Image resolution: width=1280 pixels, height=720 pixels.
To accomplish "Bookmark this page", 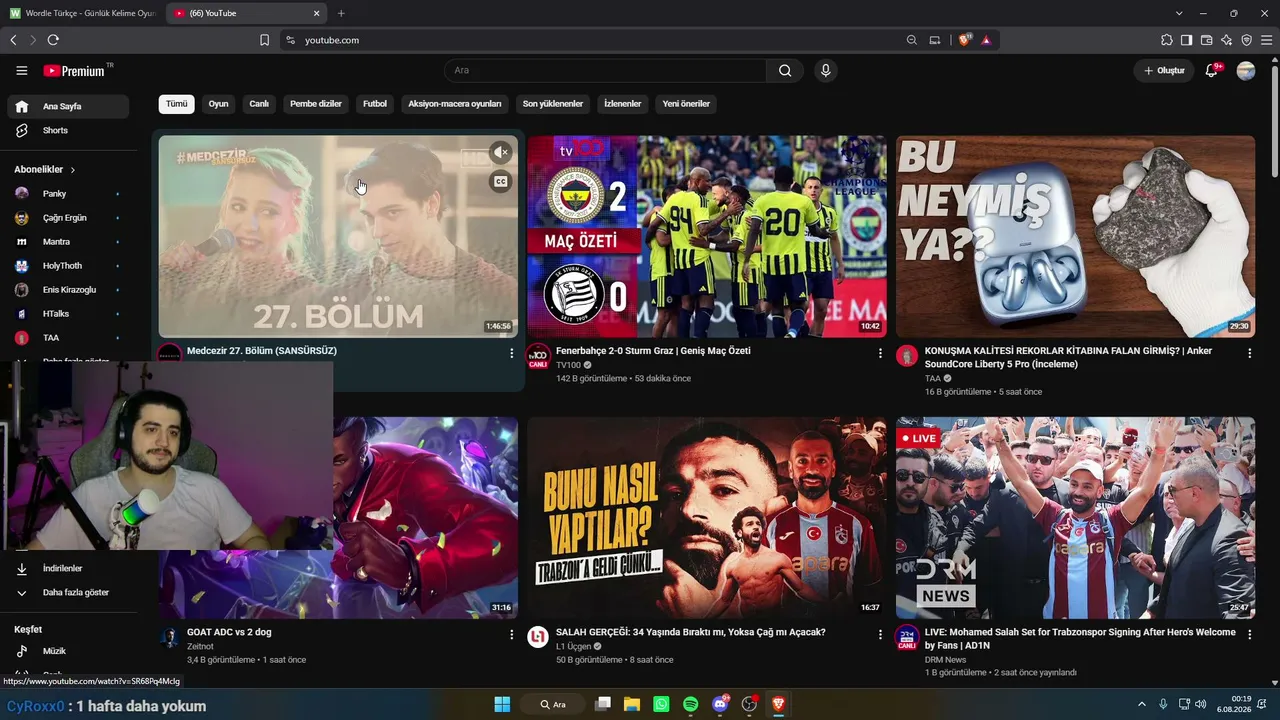I will 264,40.
